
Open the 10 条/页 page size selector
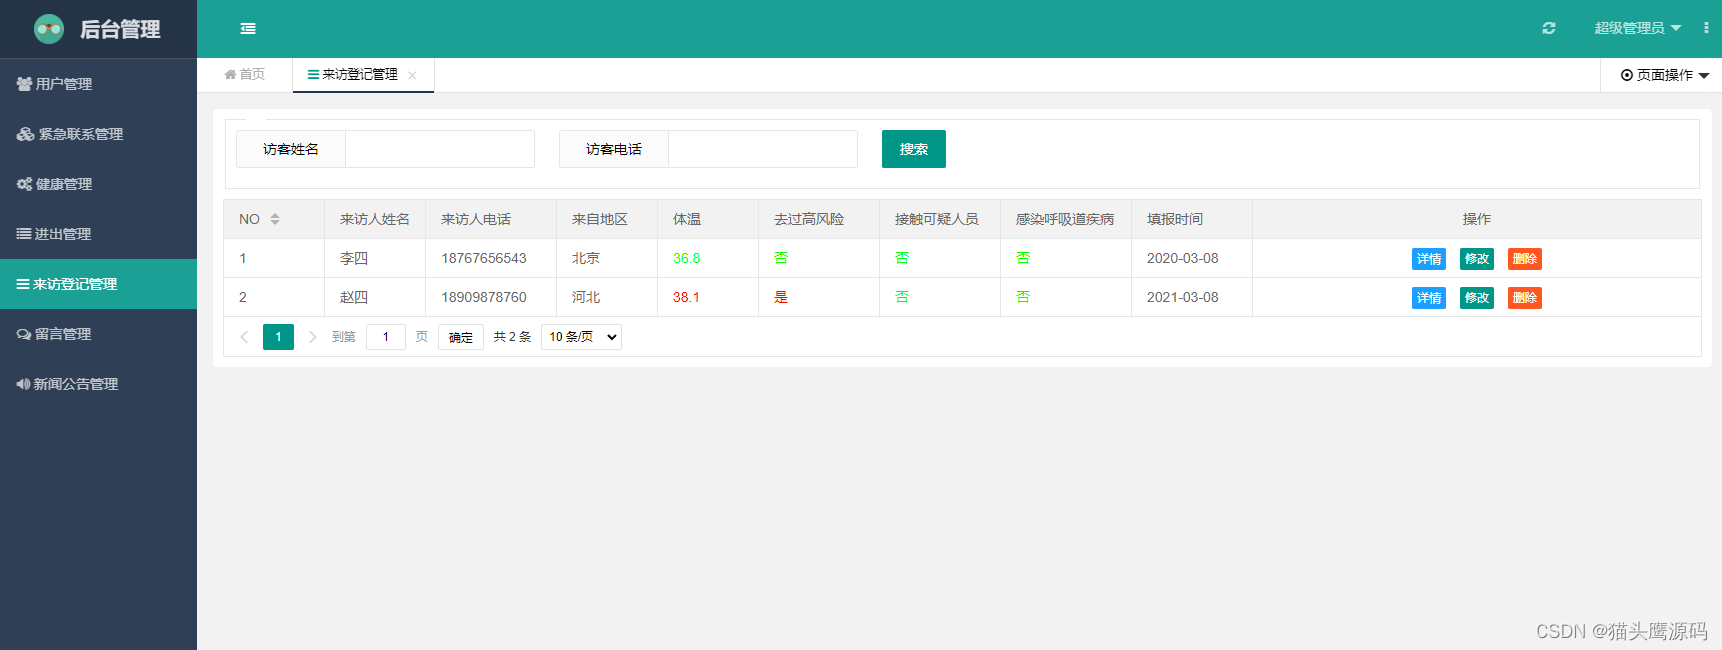[581, 337]
